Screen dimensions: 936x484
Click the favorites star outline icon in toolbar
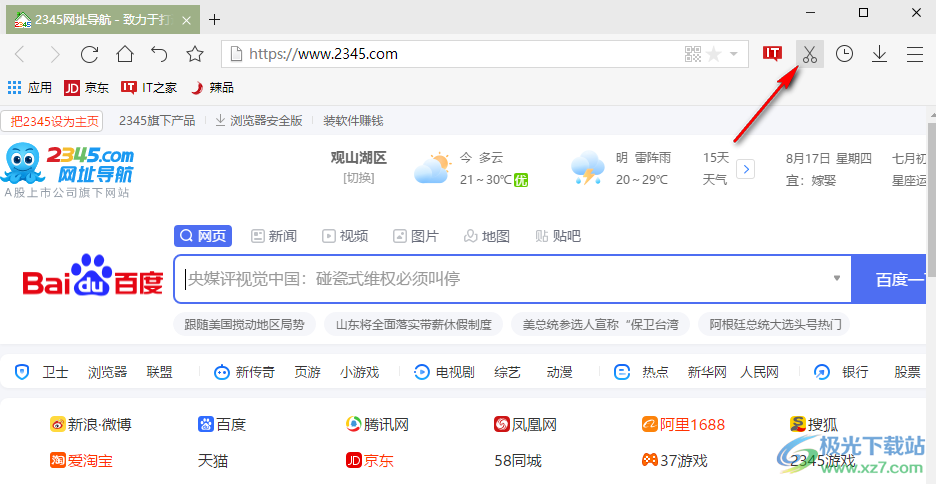(195, 55)
